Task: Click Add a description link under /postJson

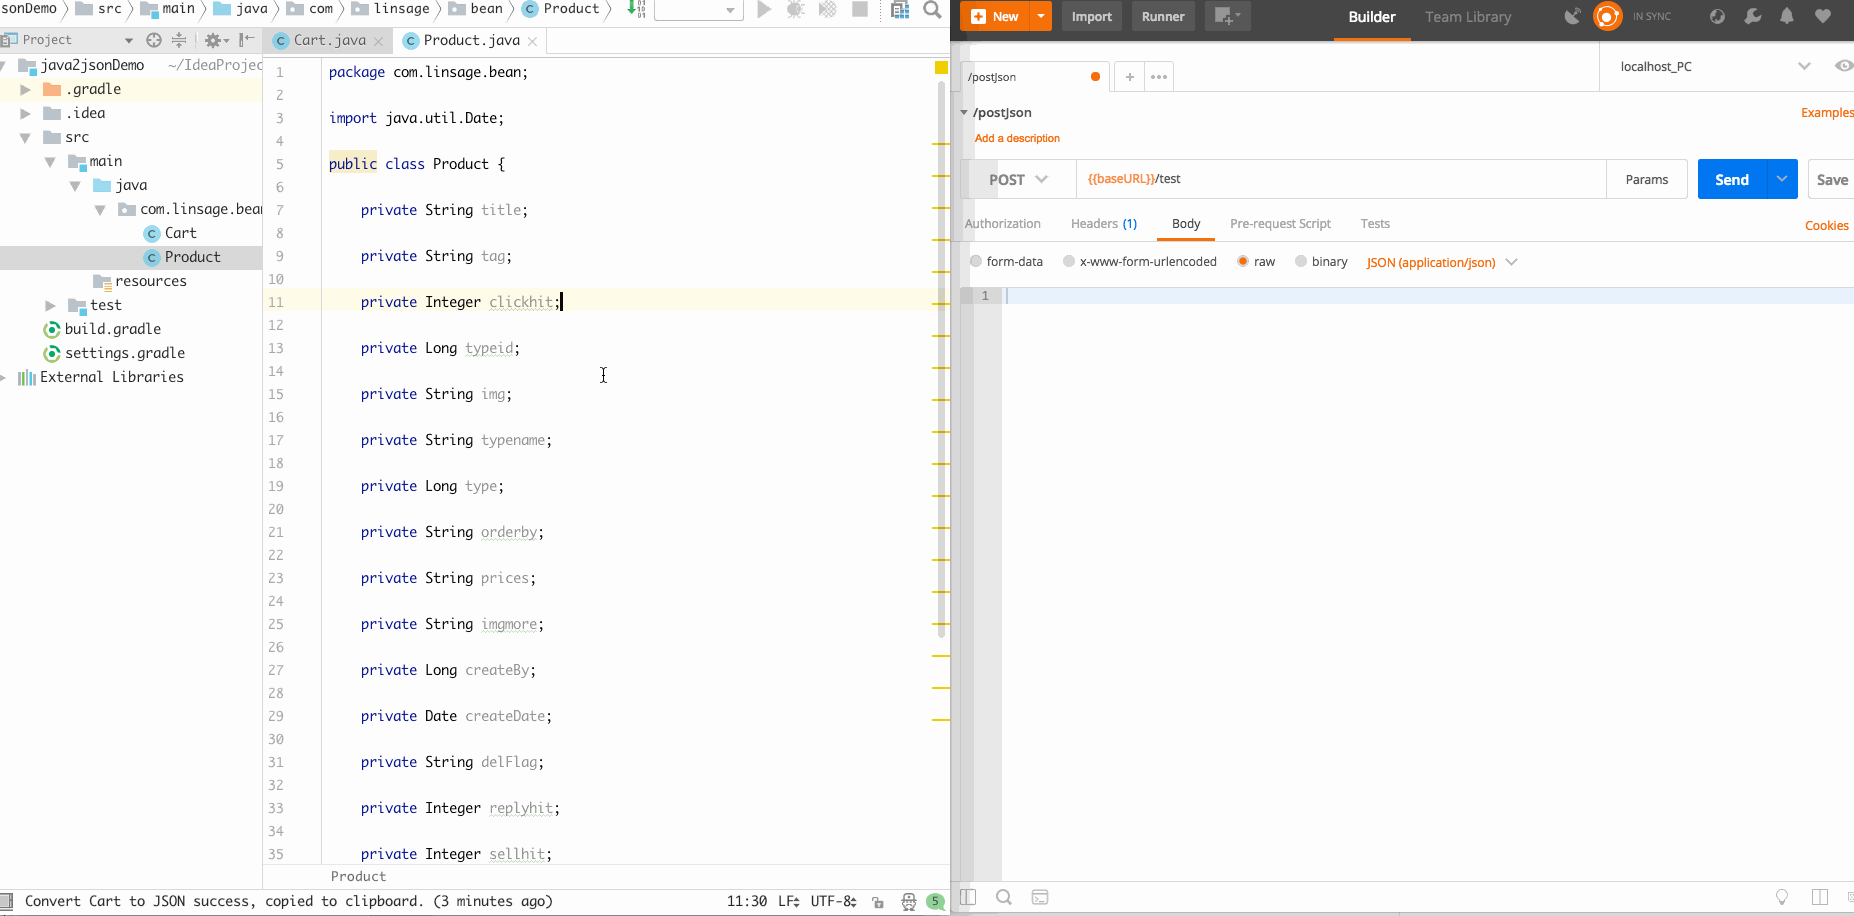Action: click(x=1017, y=138)
